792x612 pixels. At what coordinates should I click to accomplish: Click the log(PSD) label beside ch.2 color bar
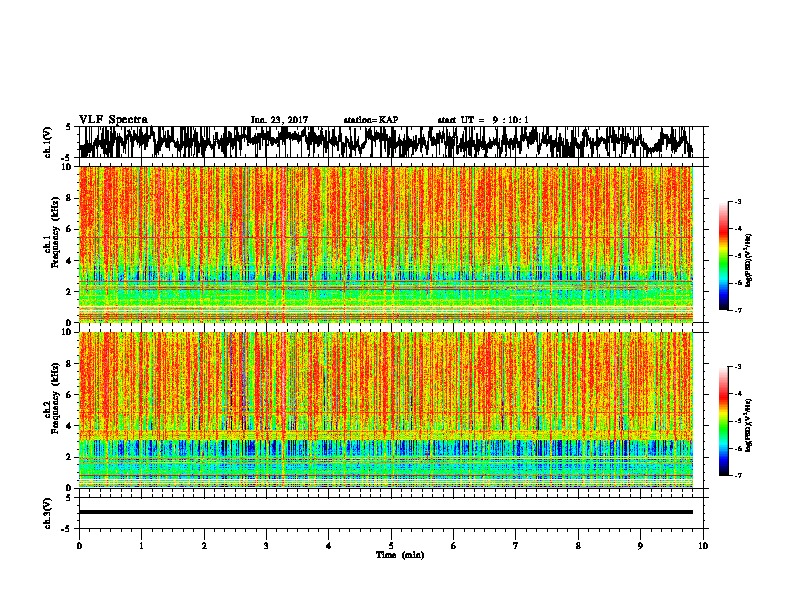748,425
